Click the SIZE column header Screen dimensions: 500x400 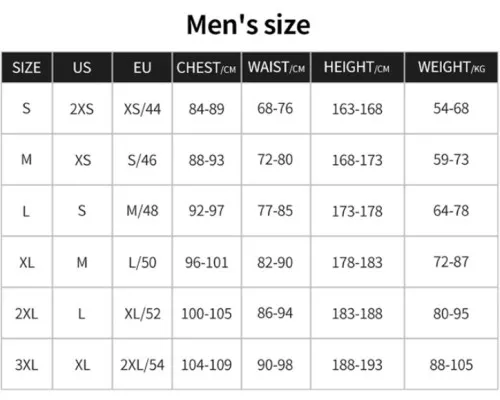[x=27, y=68]
